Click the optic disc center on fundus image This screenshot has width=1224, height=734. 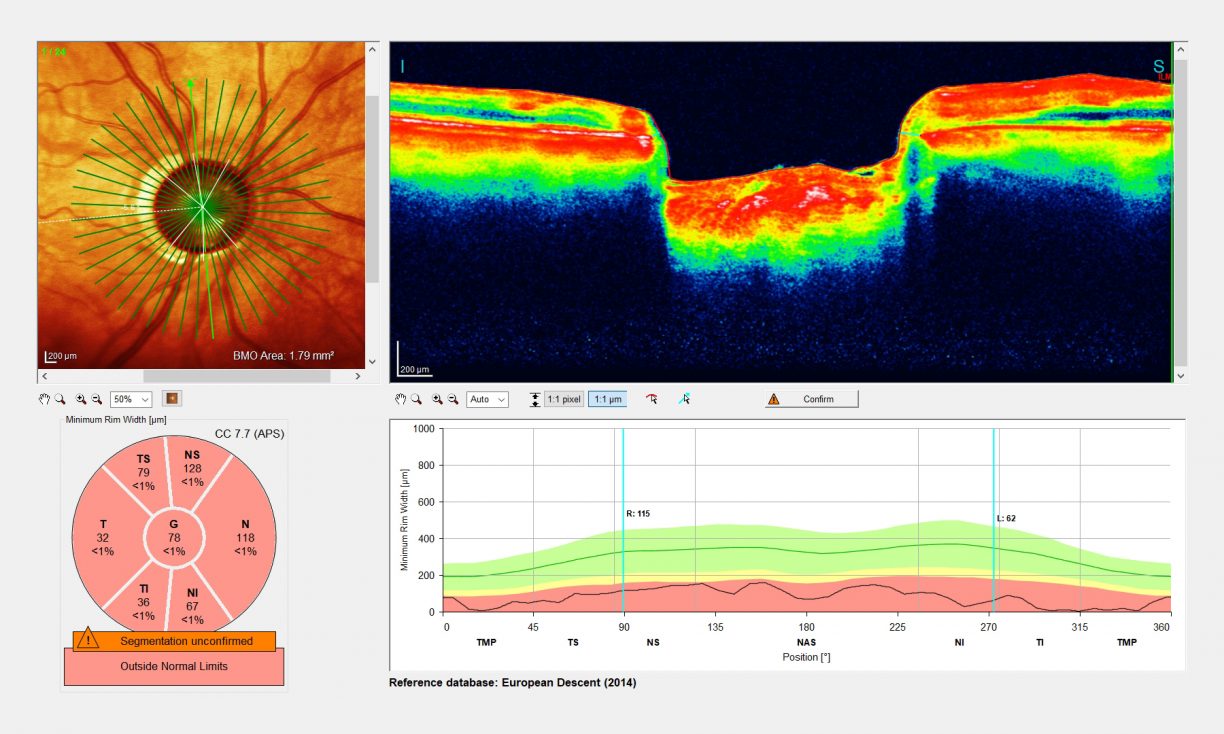pyautogui.click(x=202, y=207)
